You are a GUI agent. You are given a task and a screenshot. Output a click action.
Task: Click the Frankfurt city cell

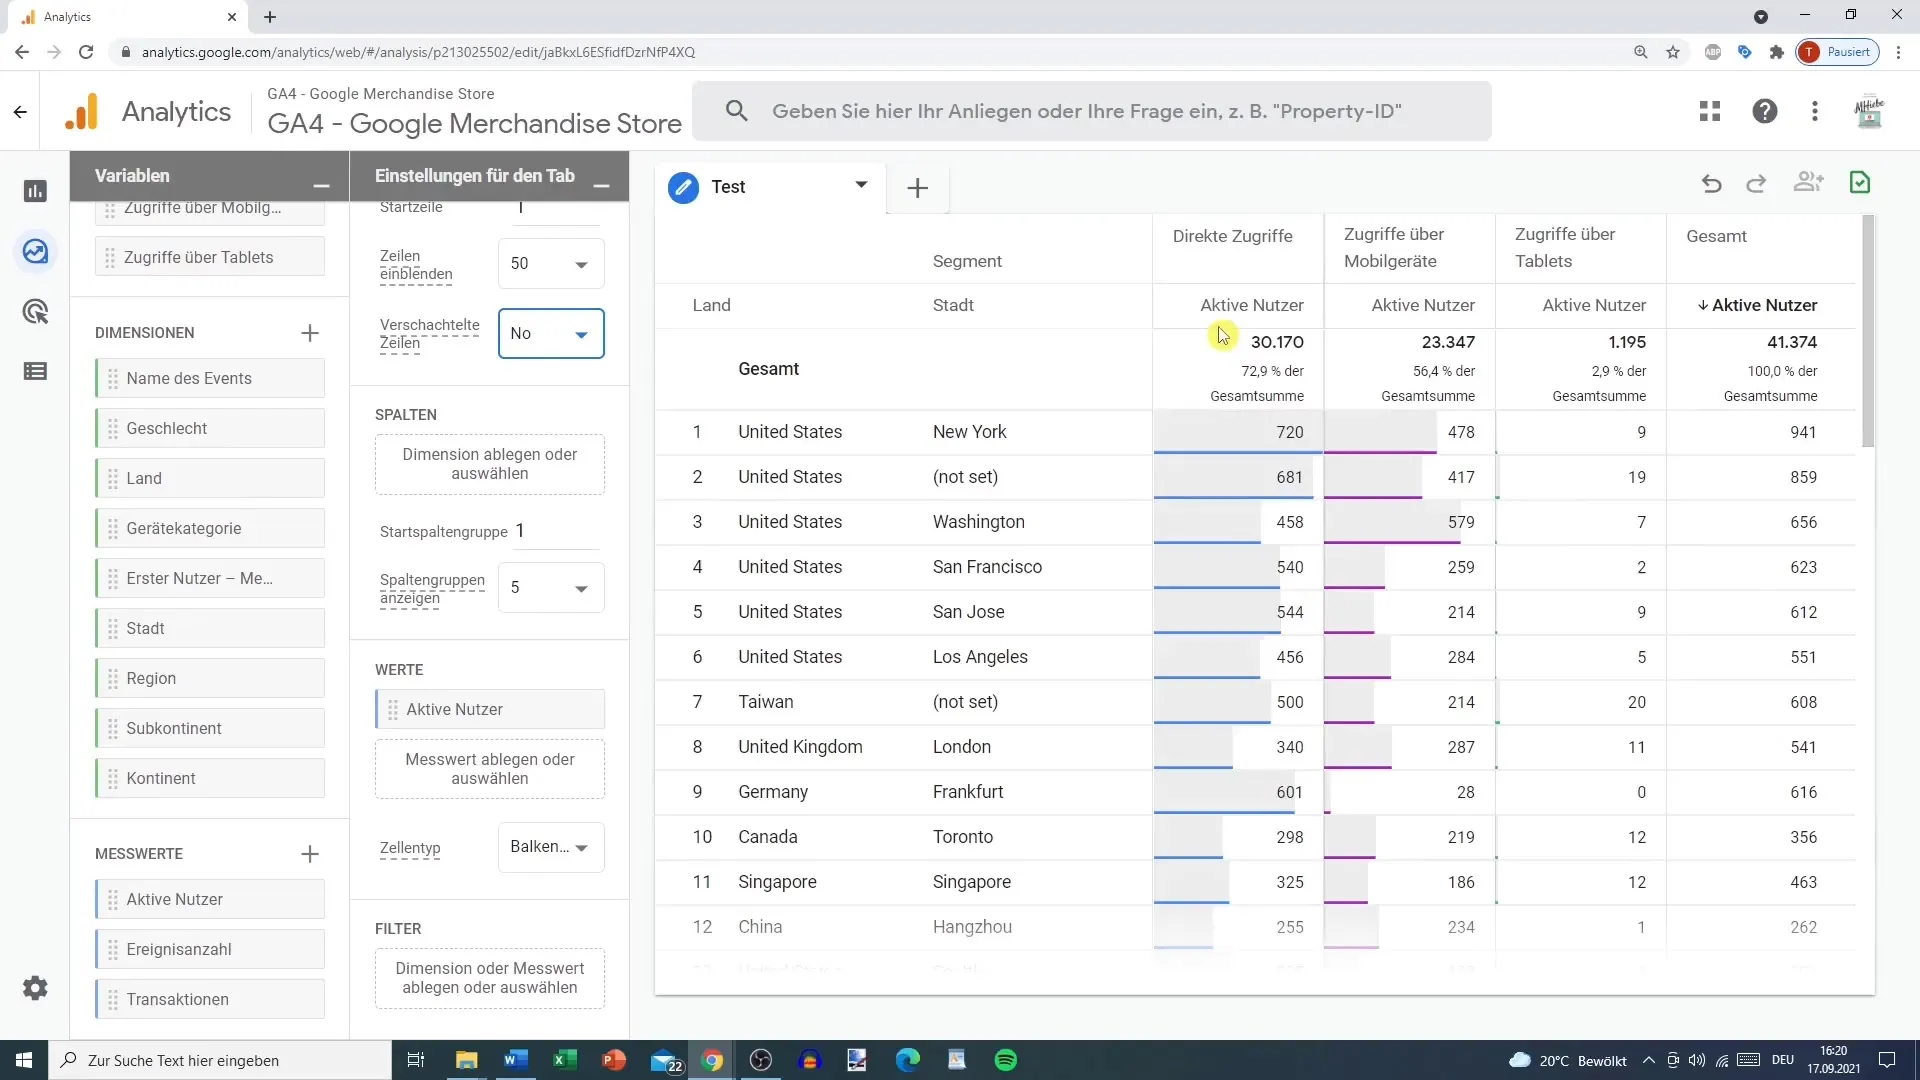click(x=967, y=792)
